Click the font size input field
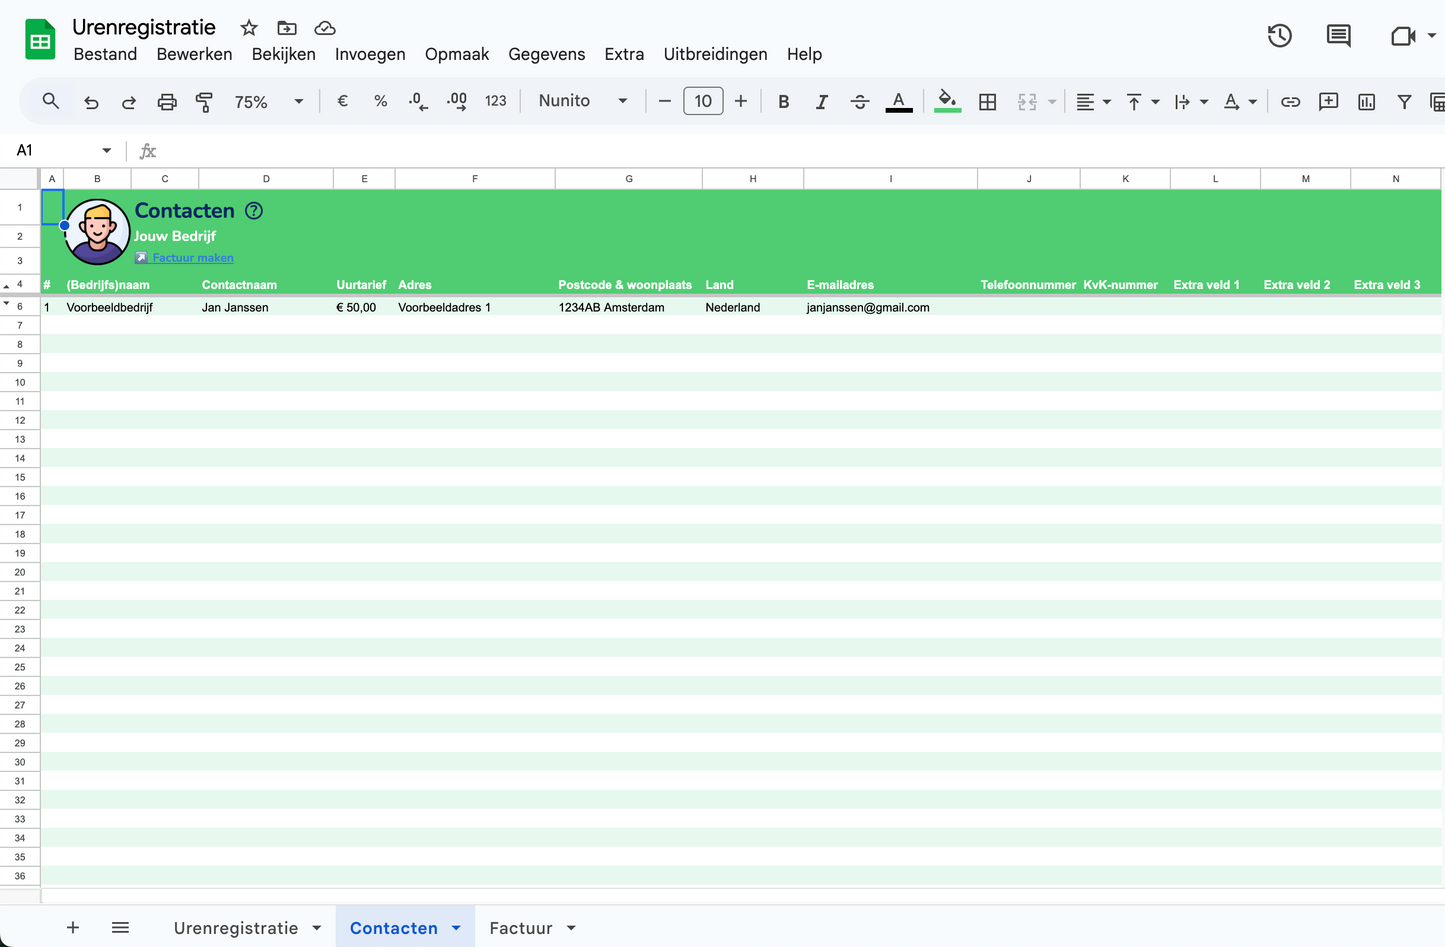The image size is (1445, 947). 703,101
